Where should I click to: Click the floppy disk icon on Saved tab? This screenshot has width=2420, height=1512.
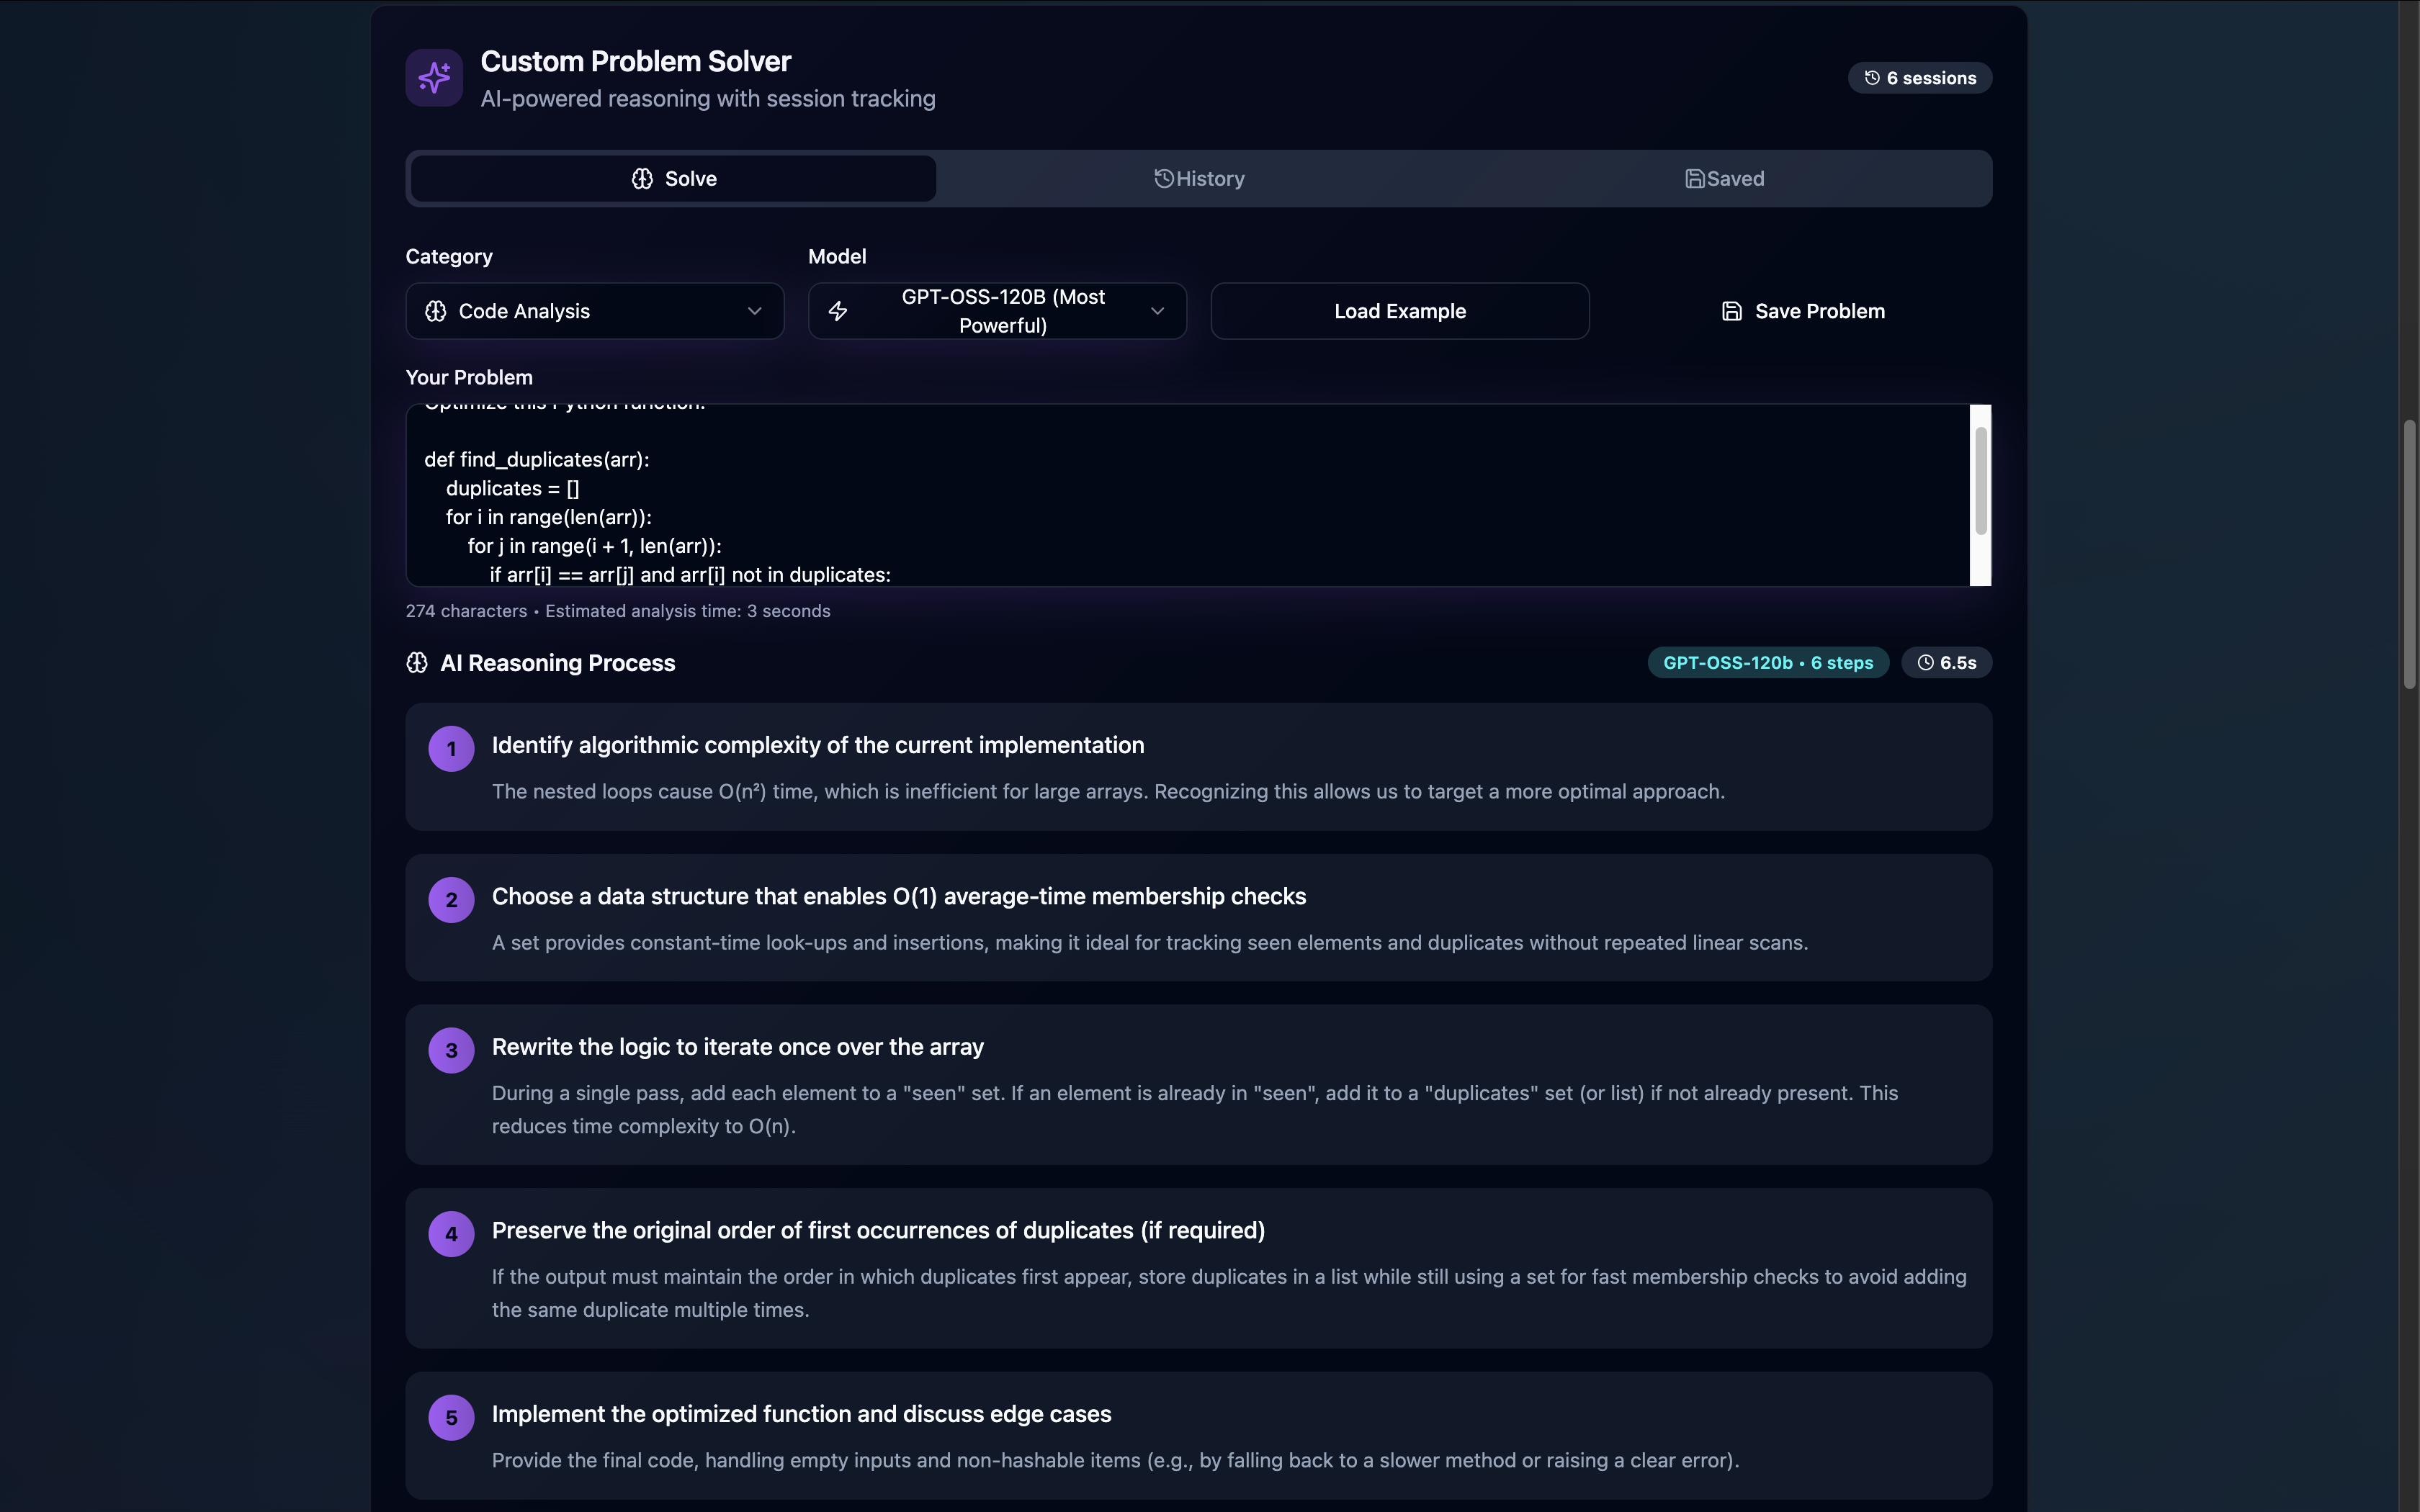[x=1694, y=179]
